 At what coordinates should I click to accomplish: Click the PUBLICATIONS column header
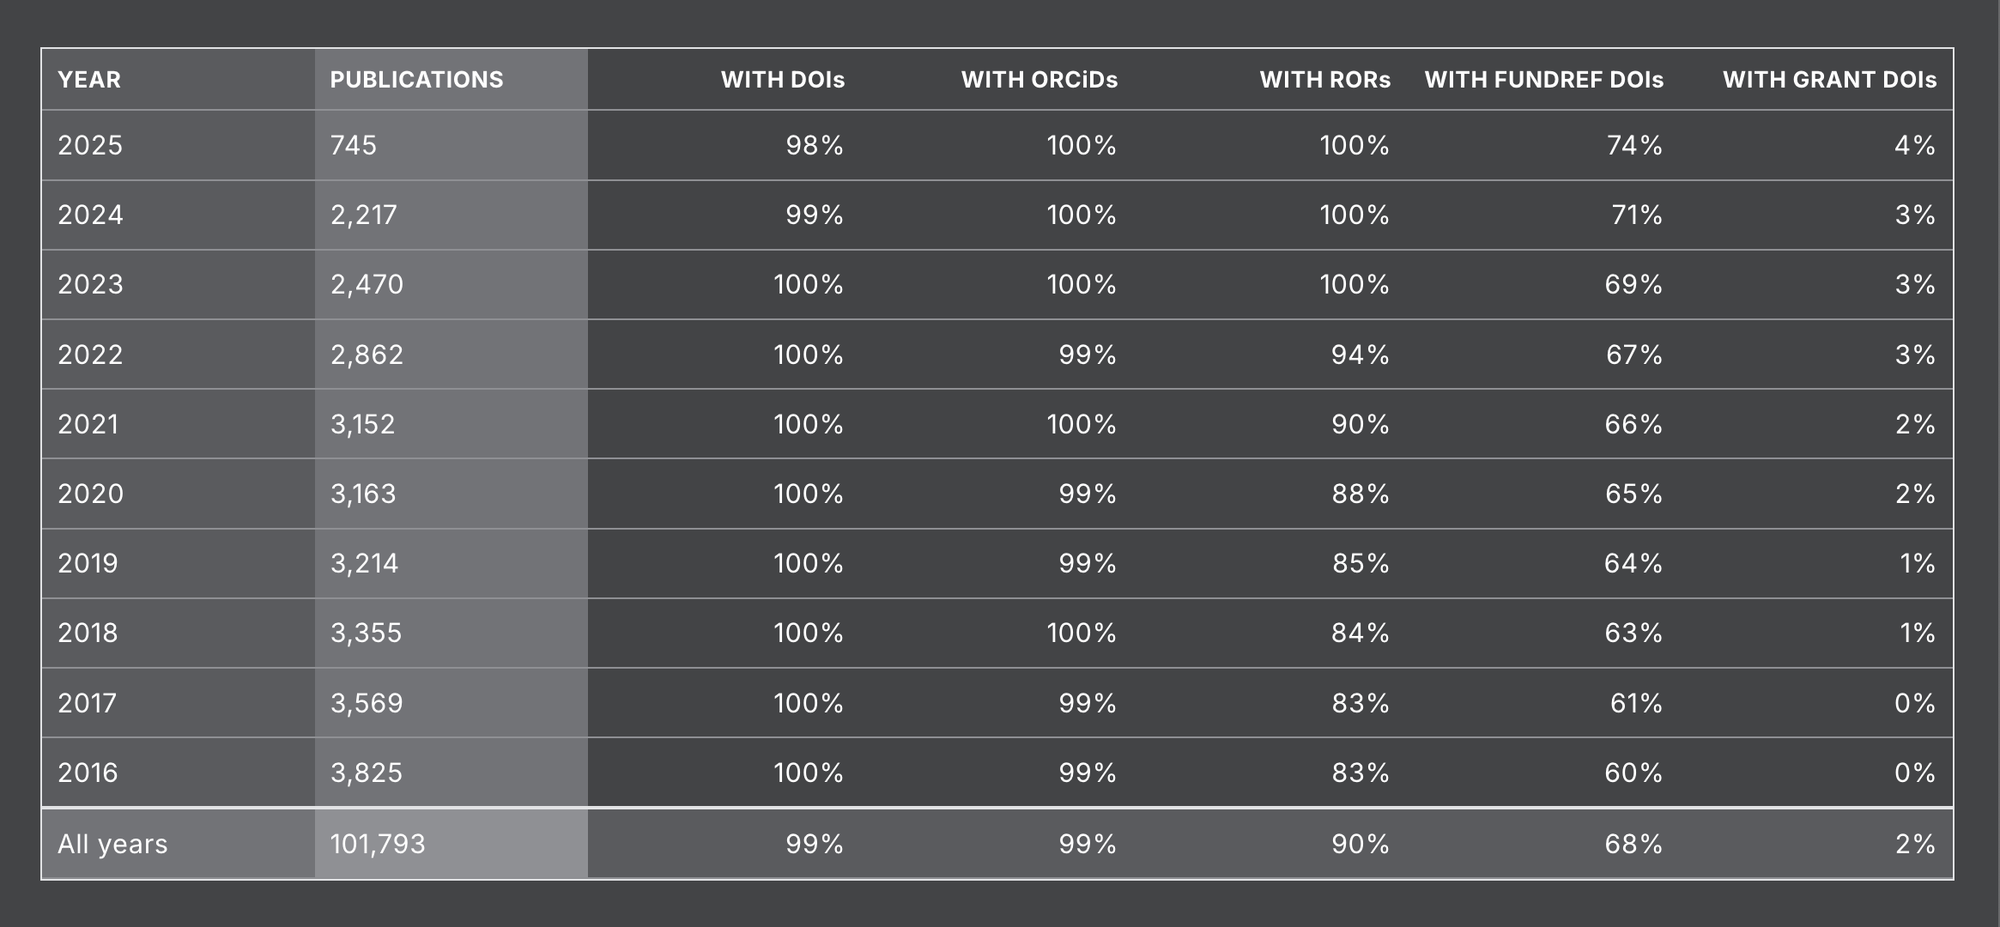click(x=416, y=80)
